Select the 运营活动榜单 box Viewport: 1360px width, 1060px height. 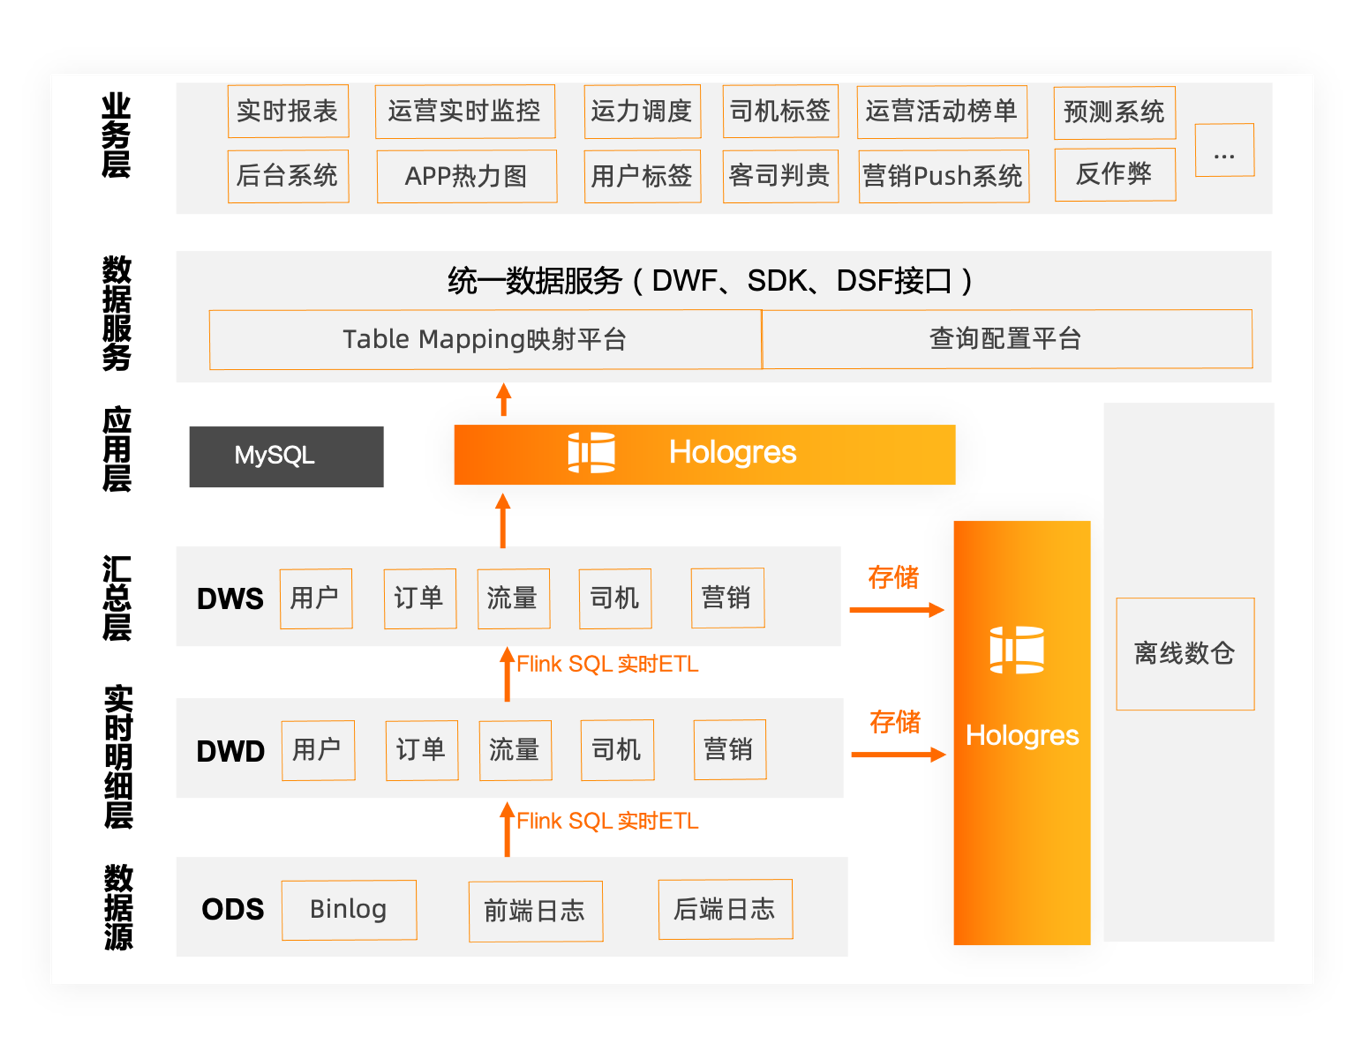click(942, 111)
